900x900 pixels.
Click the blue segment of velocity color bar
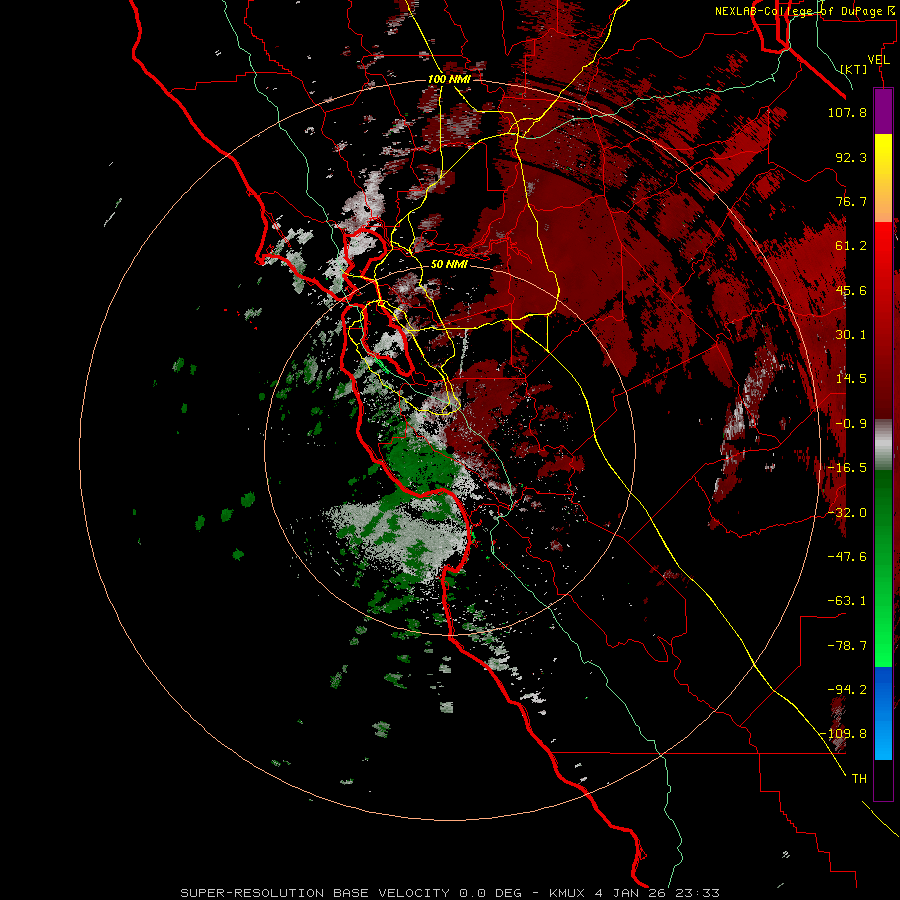point(883,713)
